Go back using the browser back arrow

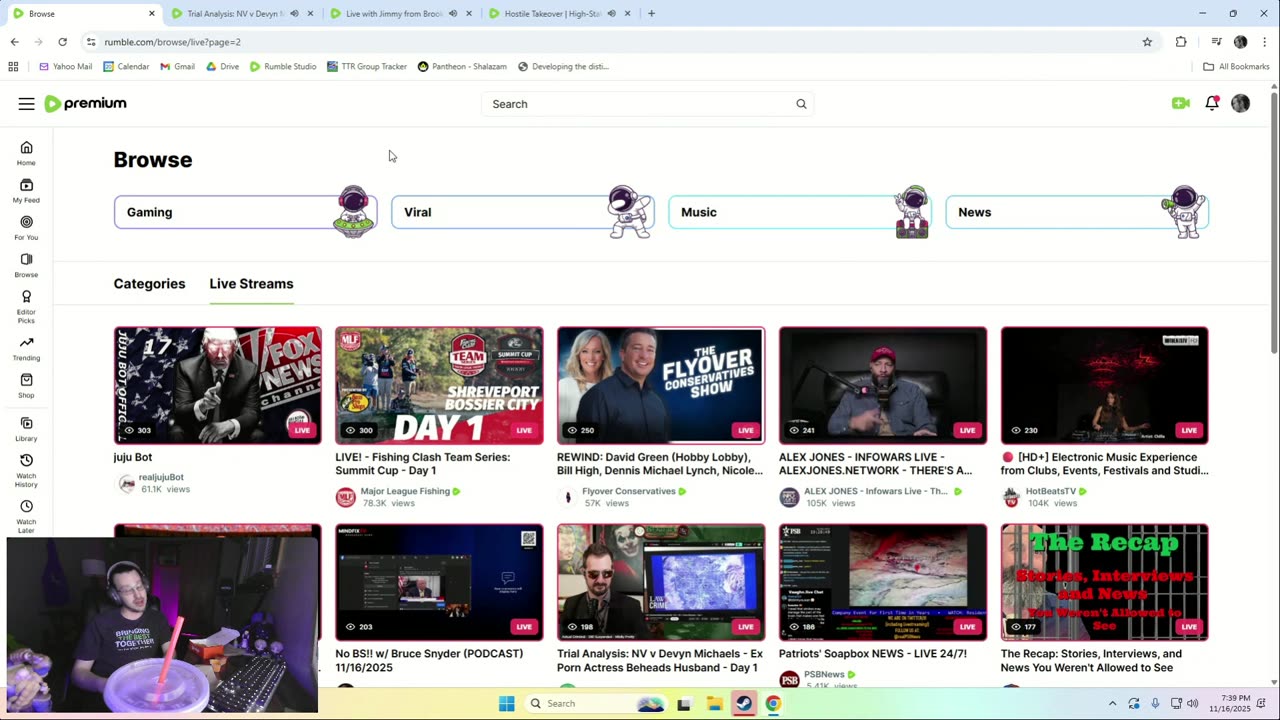coord(14,42)
